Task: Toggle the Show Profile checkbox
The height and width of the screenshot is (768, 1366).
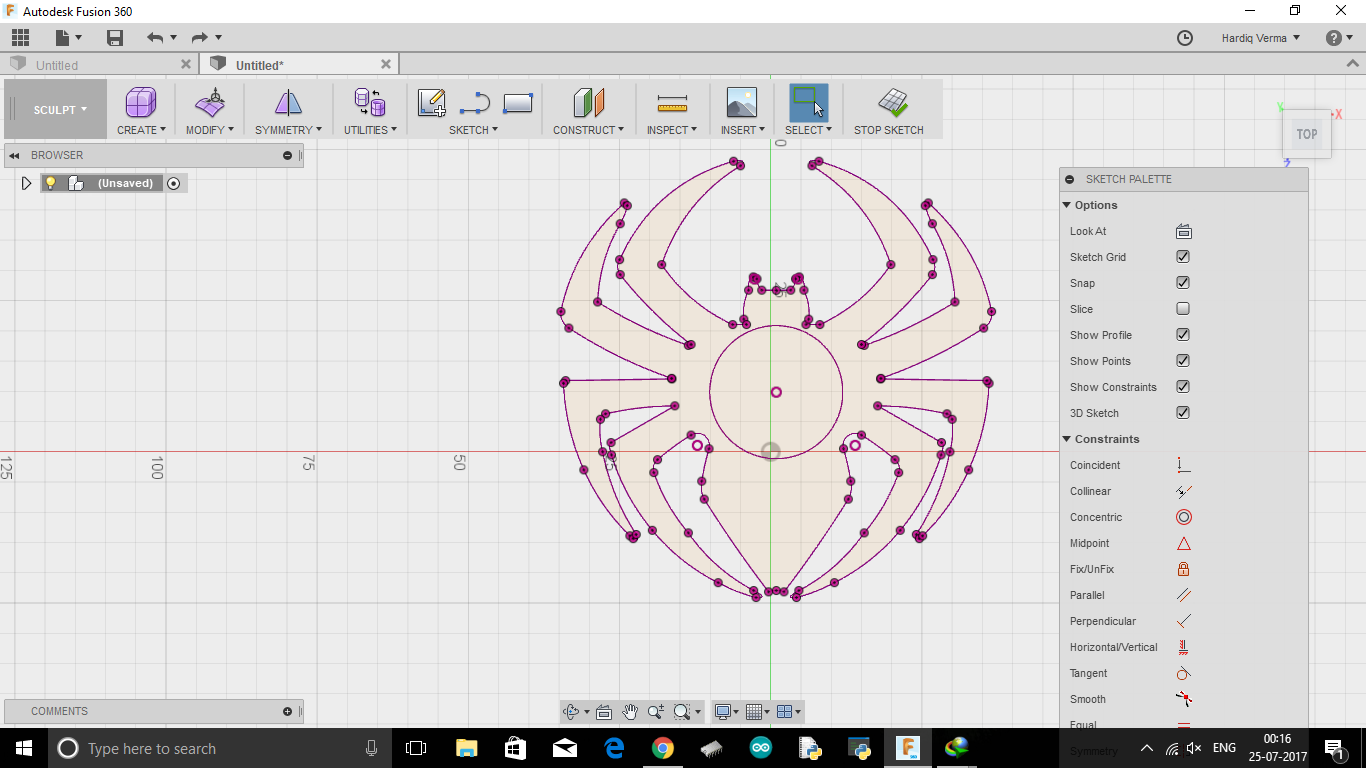Action: click(x=1183, y=335)
